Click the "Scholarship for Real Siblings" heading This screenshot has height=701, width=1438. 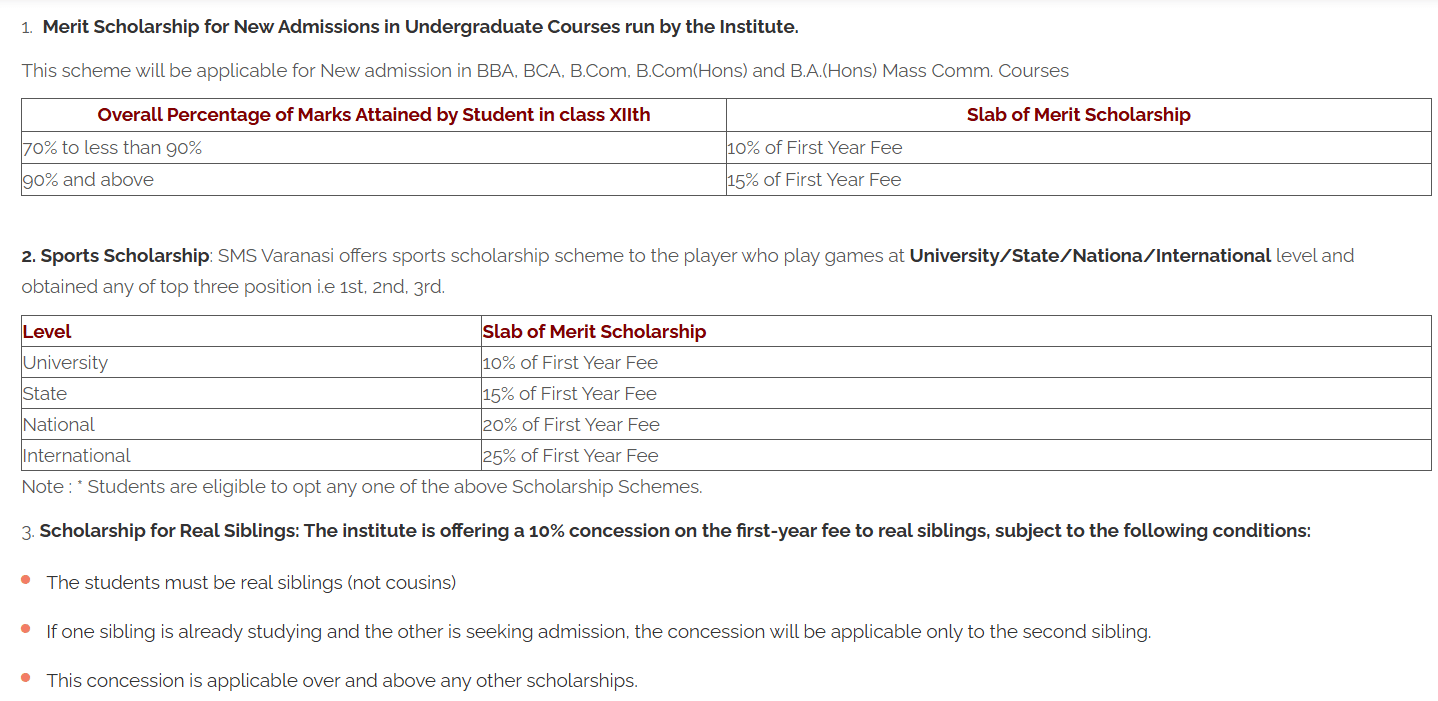(169, 531)
